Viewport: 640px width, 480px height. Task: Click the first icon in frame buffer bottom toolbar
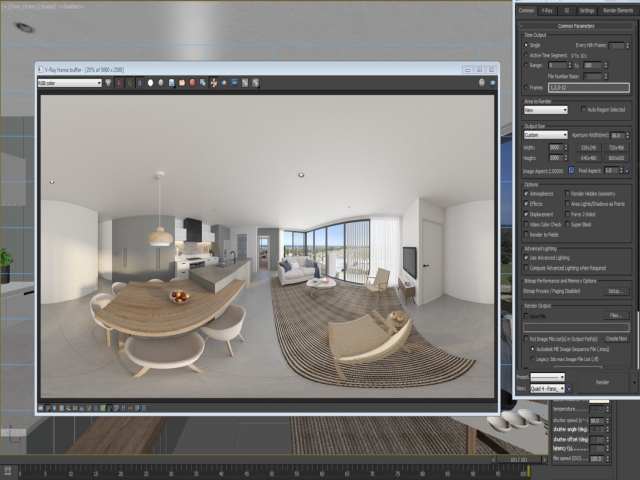pyautogui.click(x=42, y=408)
